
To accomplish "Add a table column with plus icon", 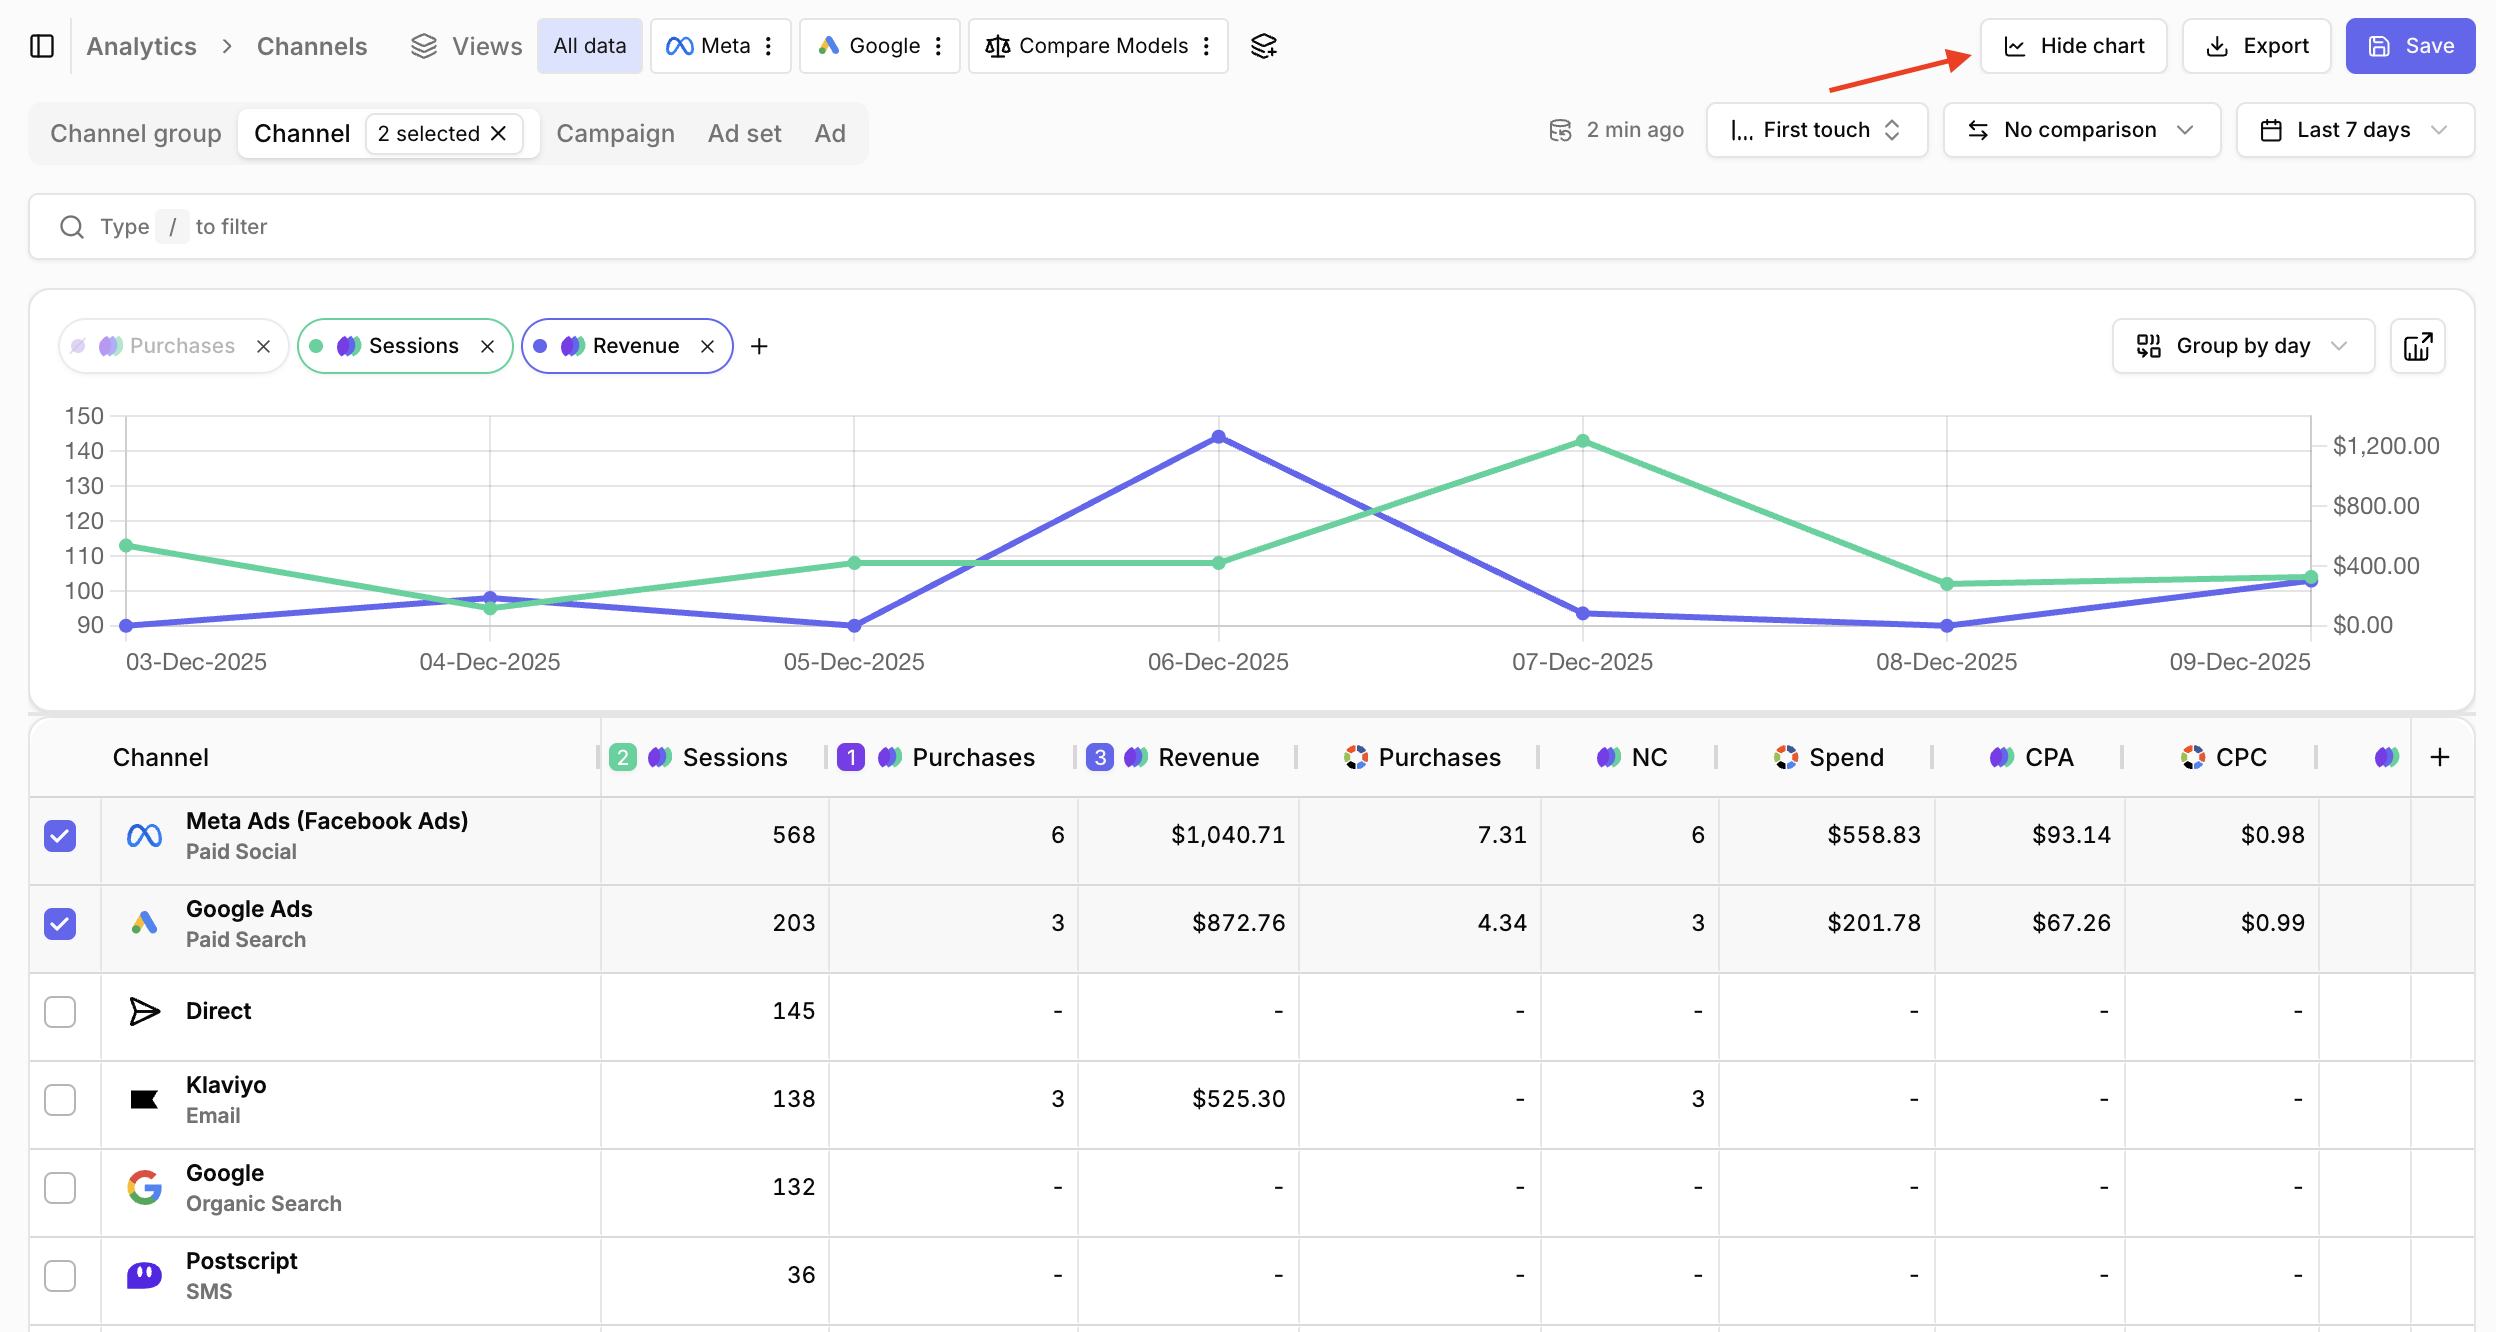I will (x=2440, y=757).
